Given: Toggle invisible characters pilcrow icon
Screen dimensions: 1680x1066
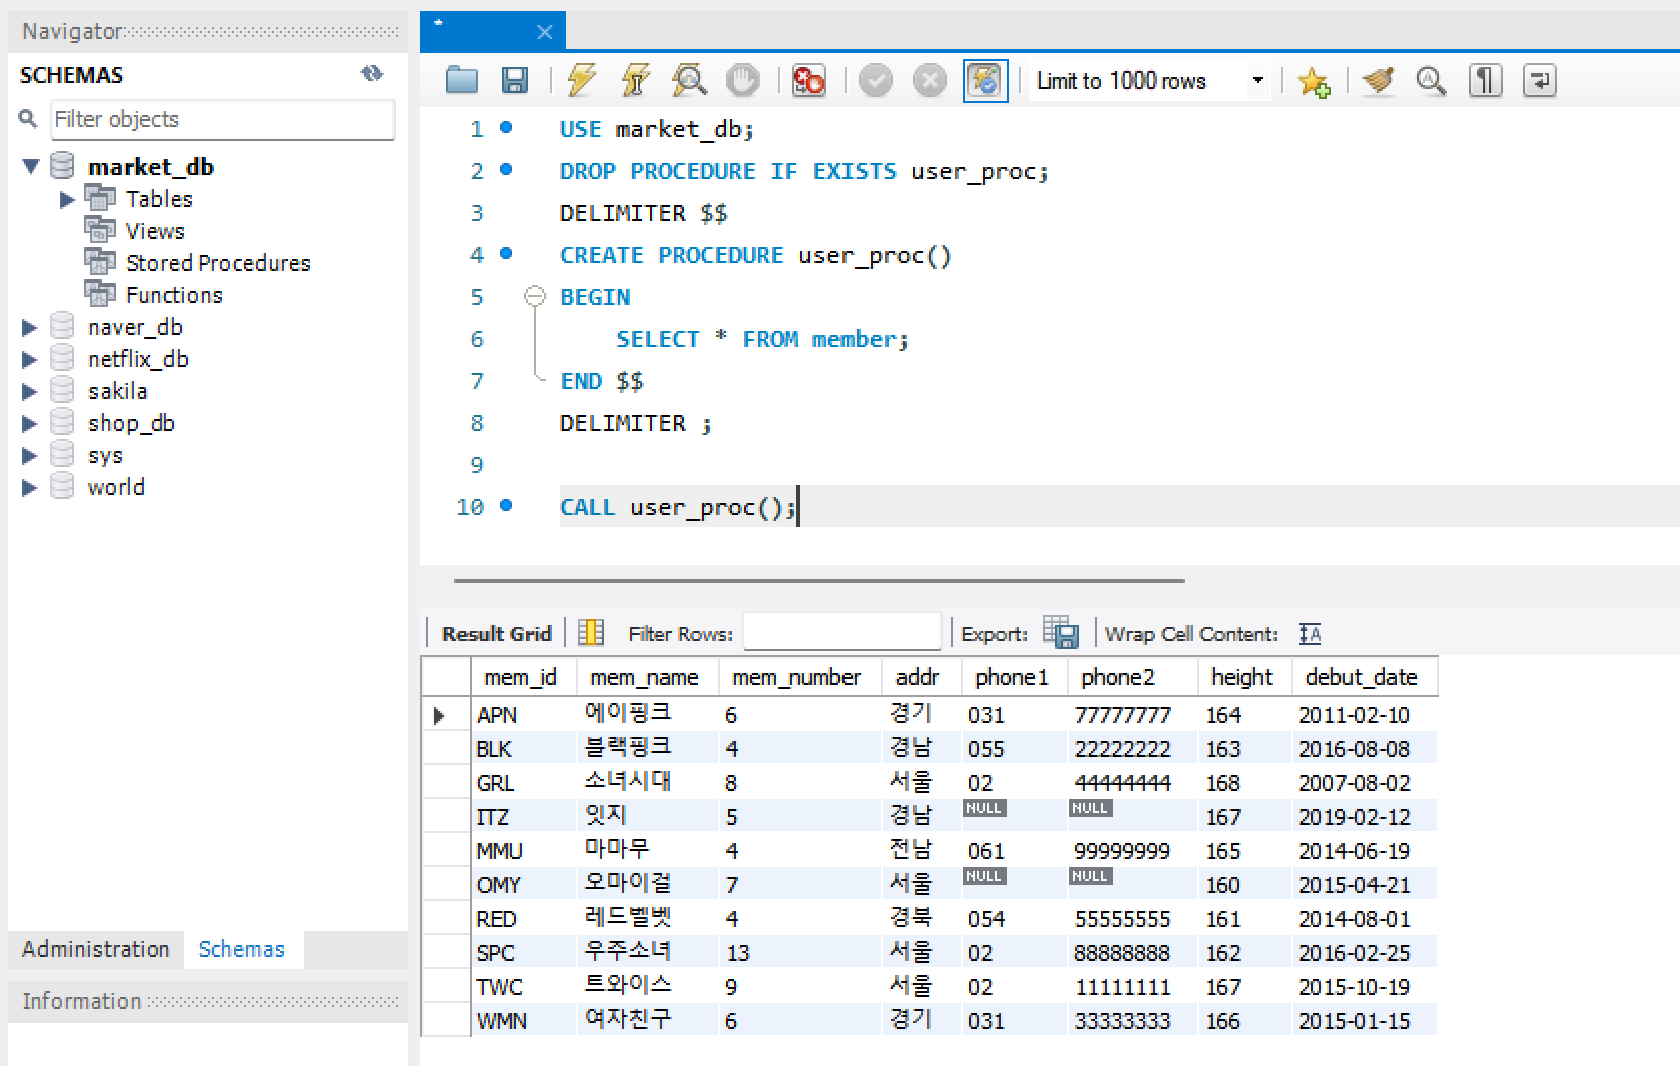Looking at the screenshot, I should [x=1485, y=80].
